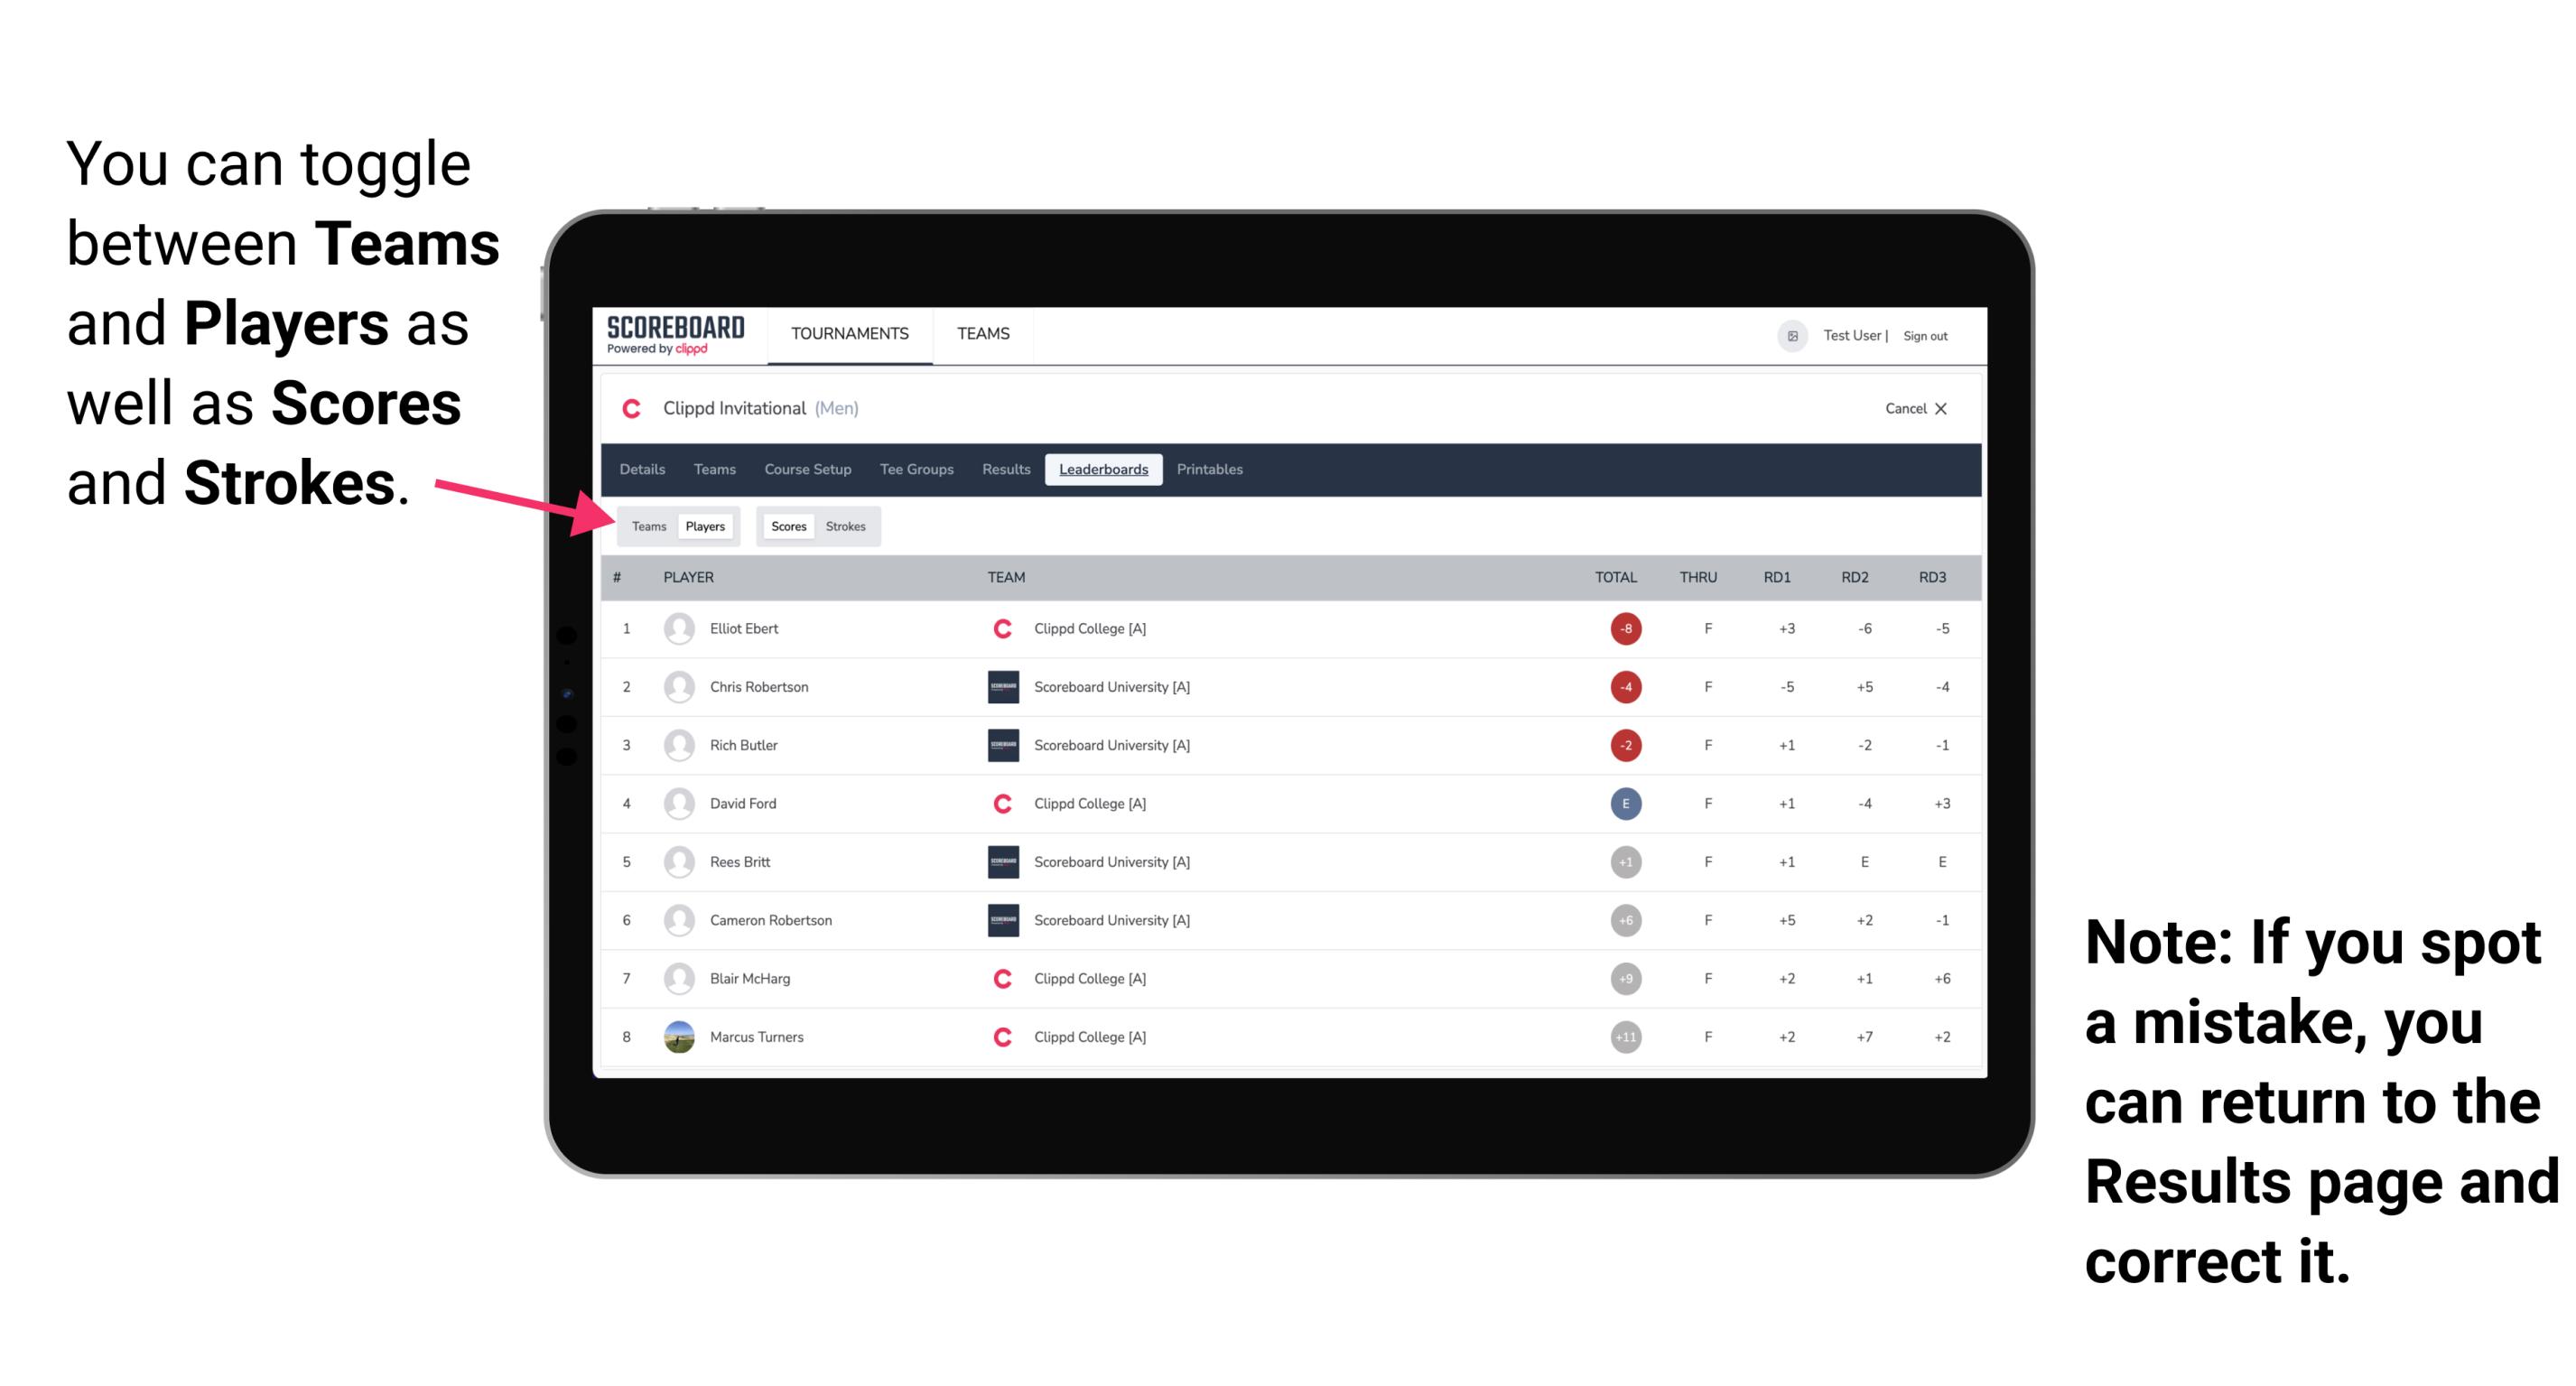Click the Clippd 'C' logo icon in header
Image resolution: width=2576 pixels, height=1386 pixels.
click(x=633, y=408)
